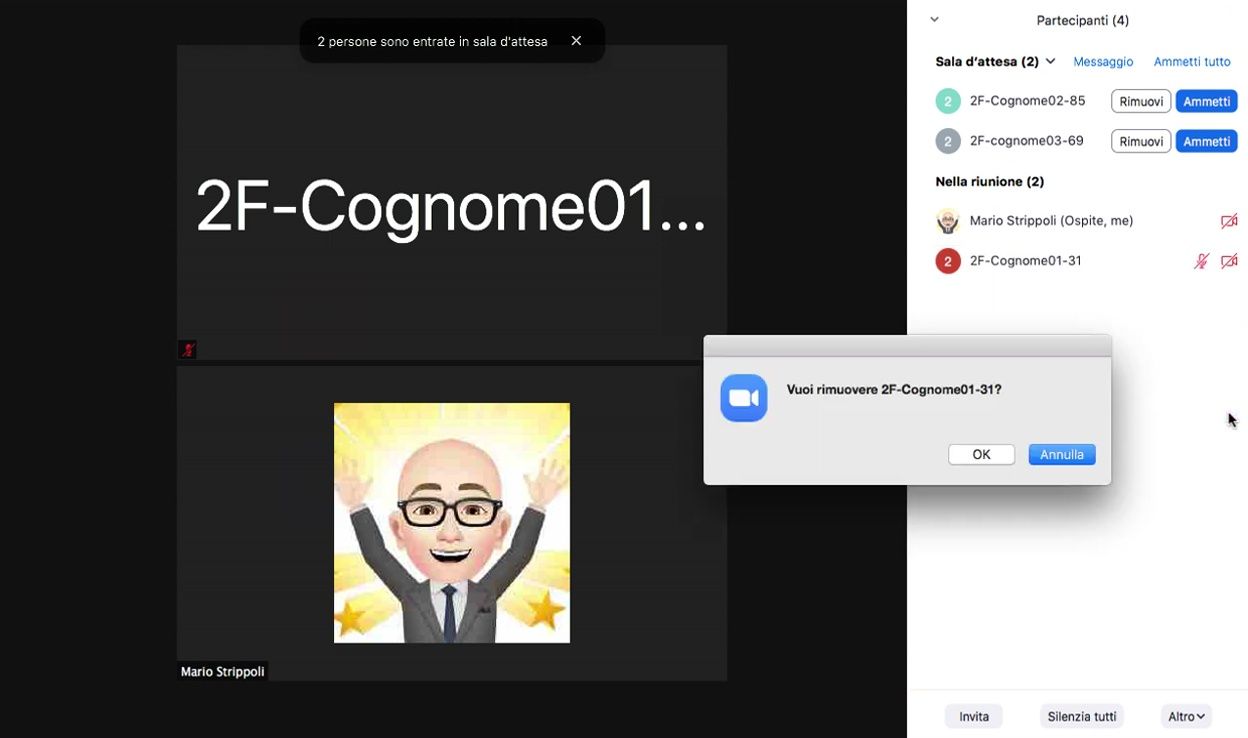Viewport: 1248px width, 738px height.
Task: Collapse the Partecipanti panel chevron
Action: point(934,20)
